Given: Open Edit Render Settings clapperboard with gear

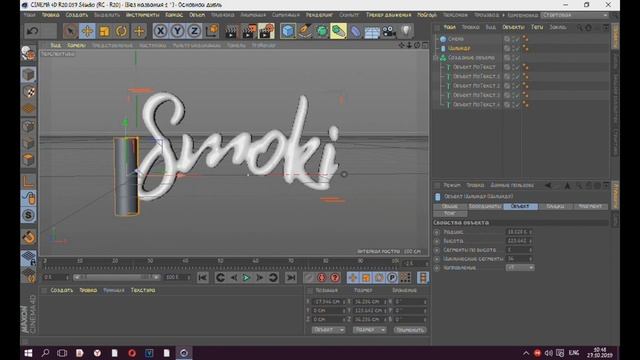Looking at the screenshot, I should click(x=267, y=31).
